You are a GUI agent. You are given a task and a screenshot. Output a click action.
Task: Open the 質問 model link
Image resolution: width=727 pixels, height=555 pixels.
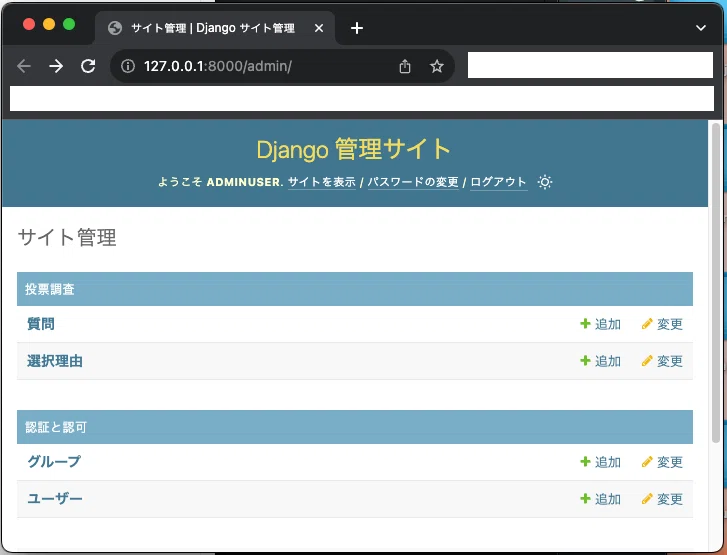[41, 324]
